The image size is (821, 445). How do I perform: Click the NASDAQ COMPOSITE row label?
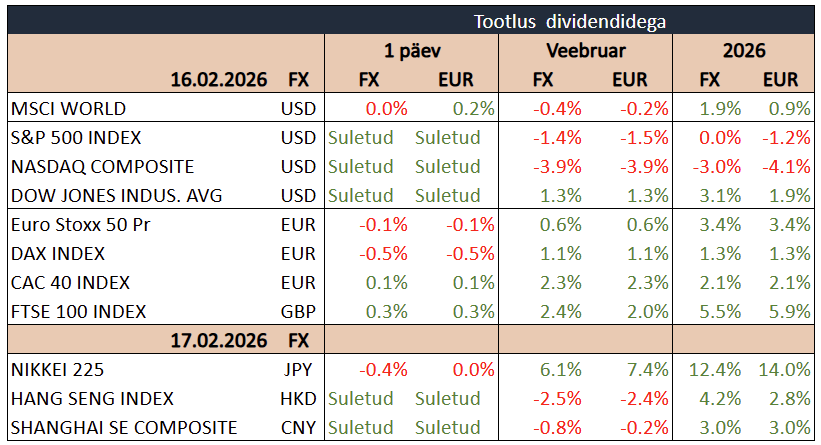[x=101, y=167]
